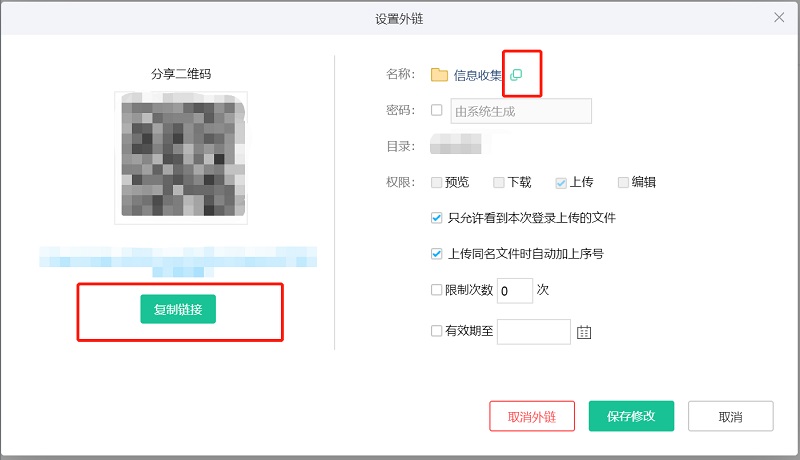Click the 分享二维码 heading text
Image resolution: width=800 pixels, height=460 pixels.
pos(181,74)
